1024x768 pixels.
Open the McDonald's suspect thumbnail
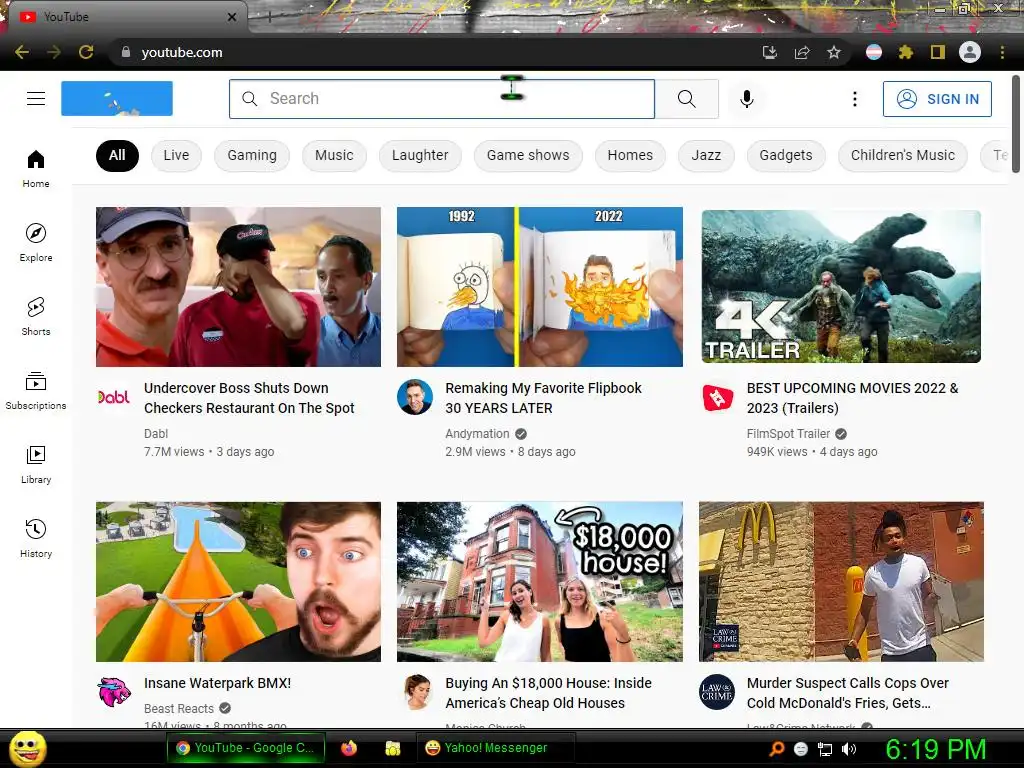[841, 582]
